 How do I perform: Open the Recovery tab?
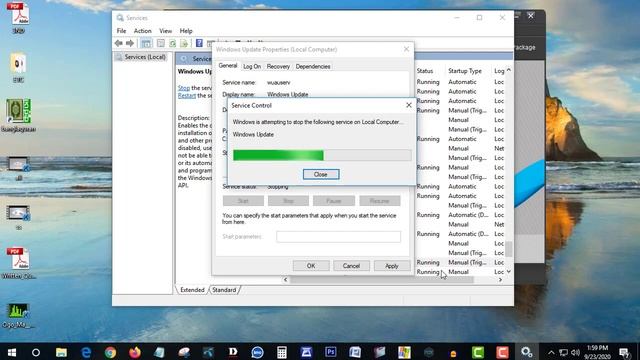click(x=278, y=66)
